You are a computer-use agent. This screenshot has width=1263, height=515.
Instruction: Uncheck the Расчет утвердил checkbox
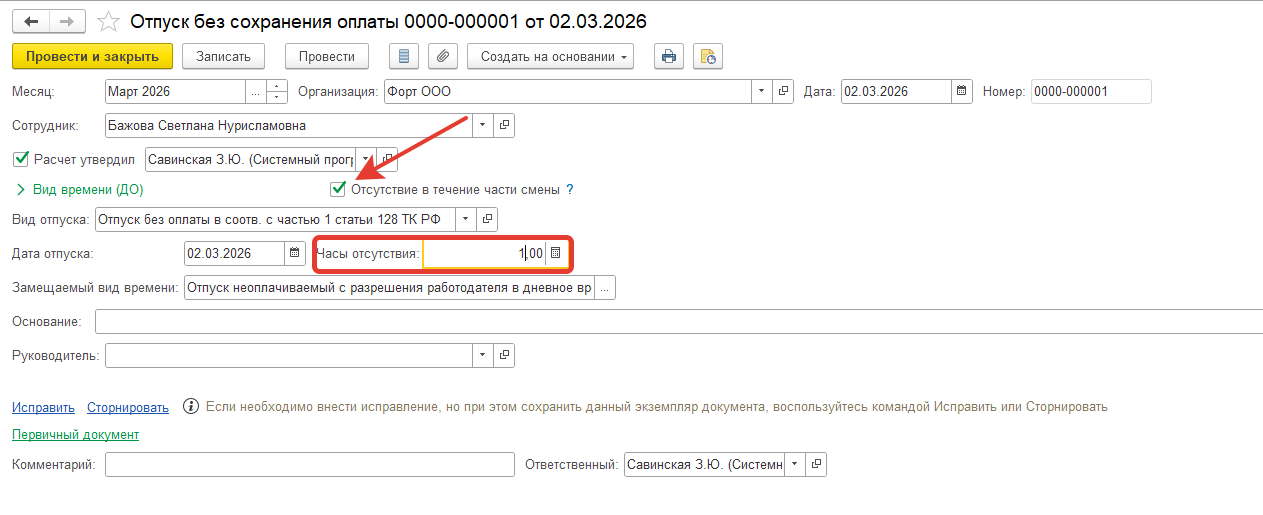pos(20,158)
